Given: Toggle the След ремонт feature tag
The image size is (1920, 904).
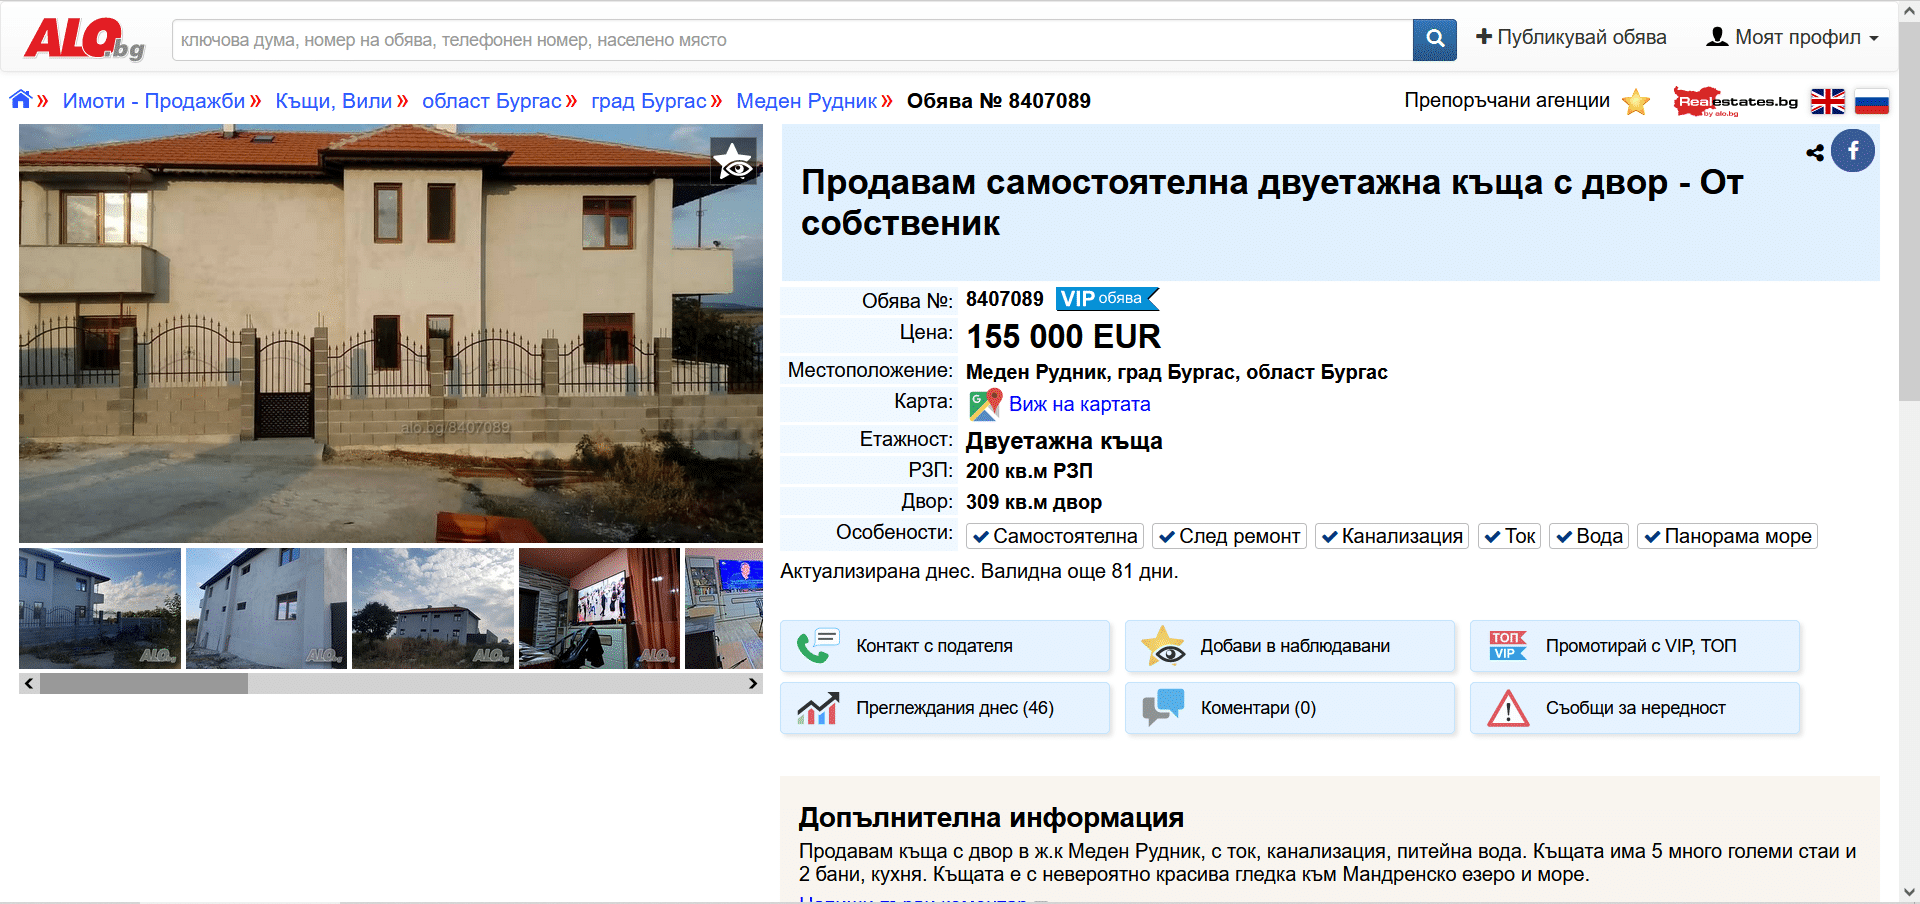Looking at the screenshot, I should tap(1229, 537).
